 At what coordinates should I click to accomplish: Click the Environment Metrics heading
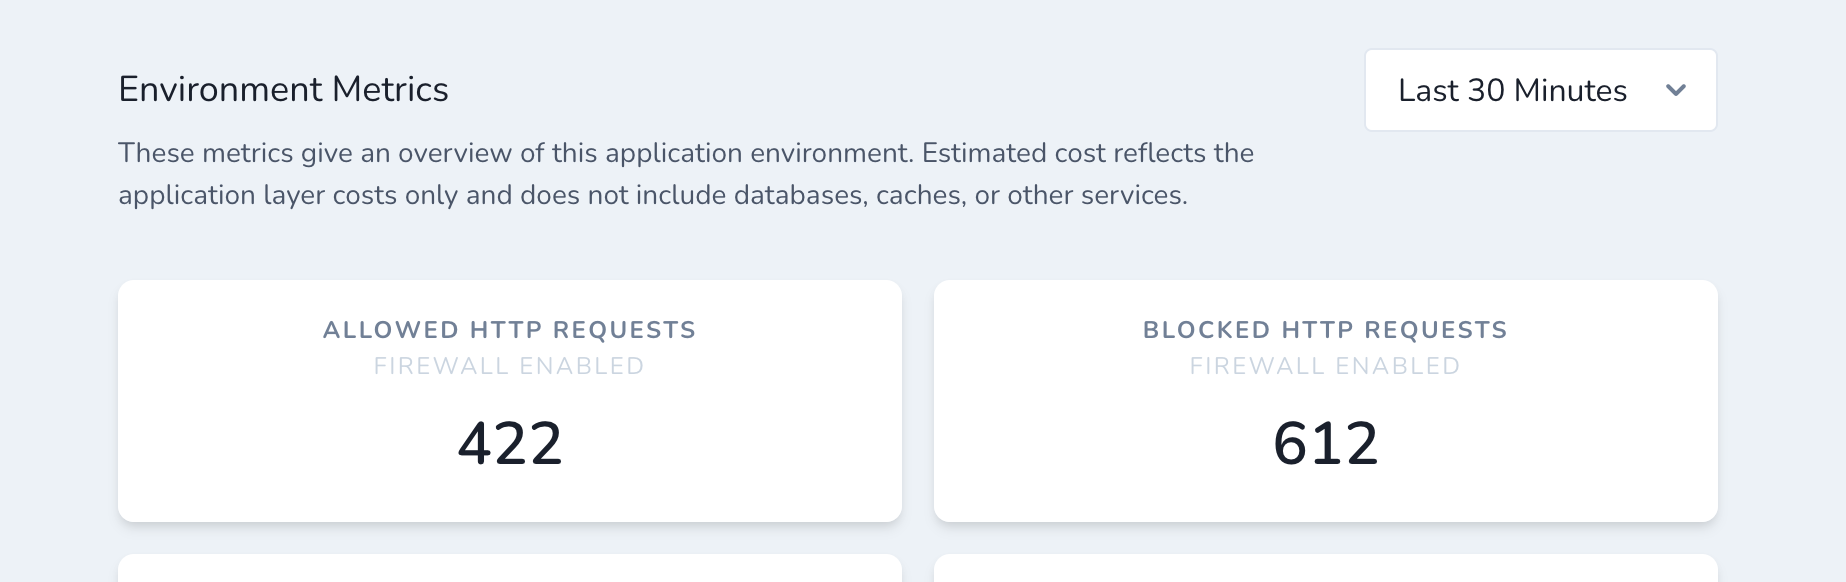pyautogui.click(x=283, y=89)
